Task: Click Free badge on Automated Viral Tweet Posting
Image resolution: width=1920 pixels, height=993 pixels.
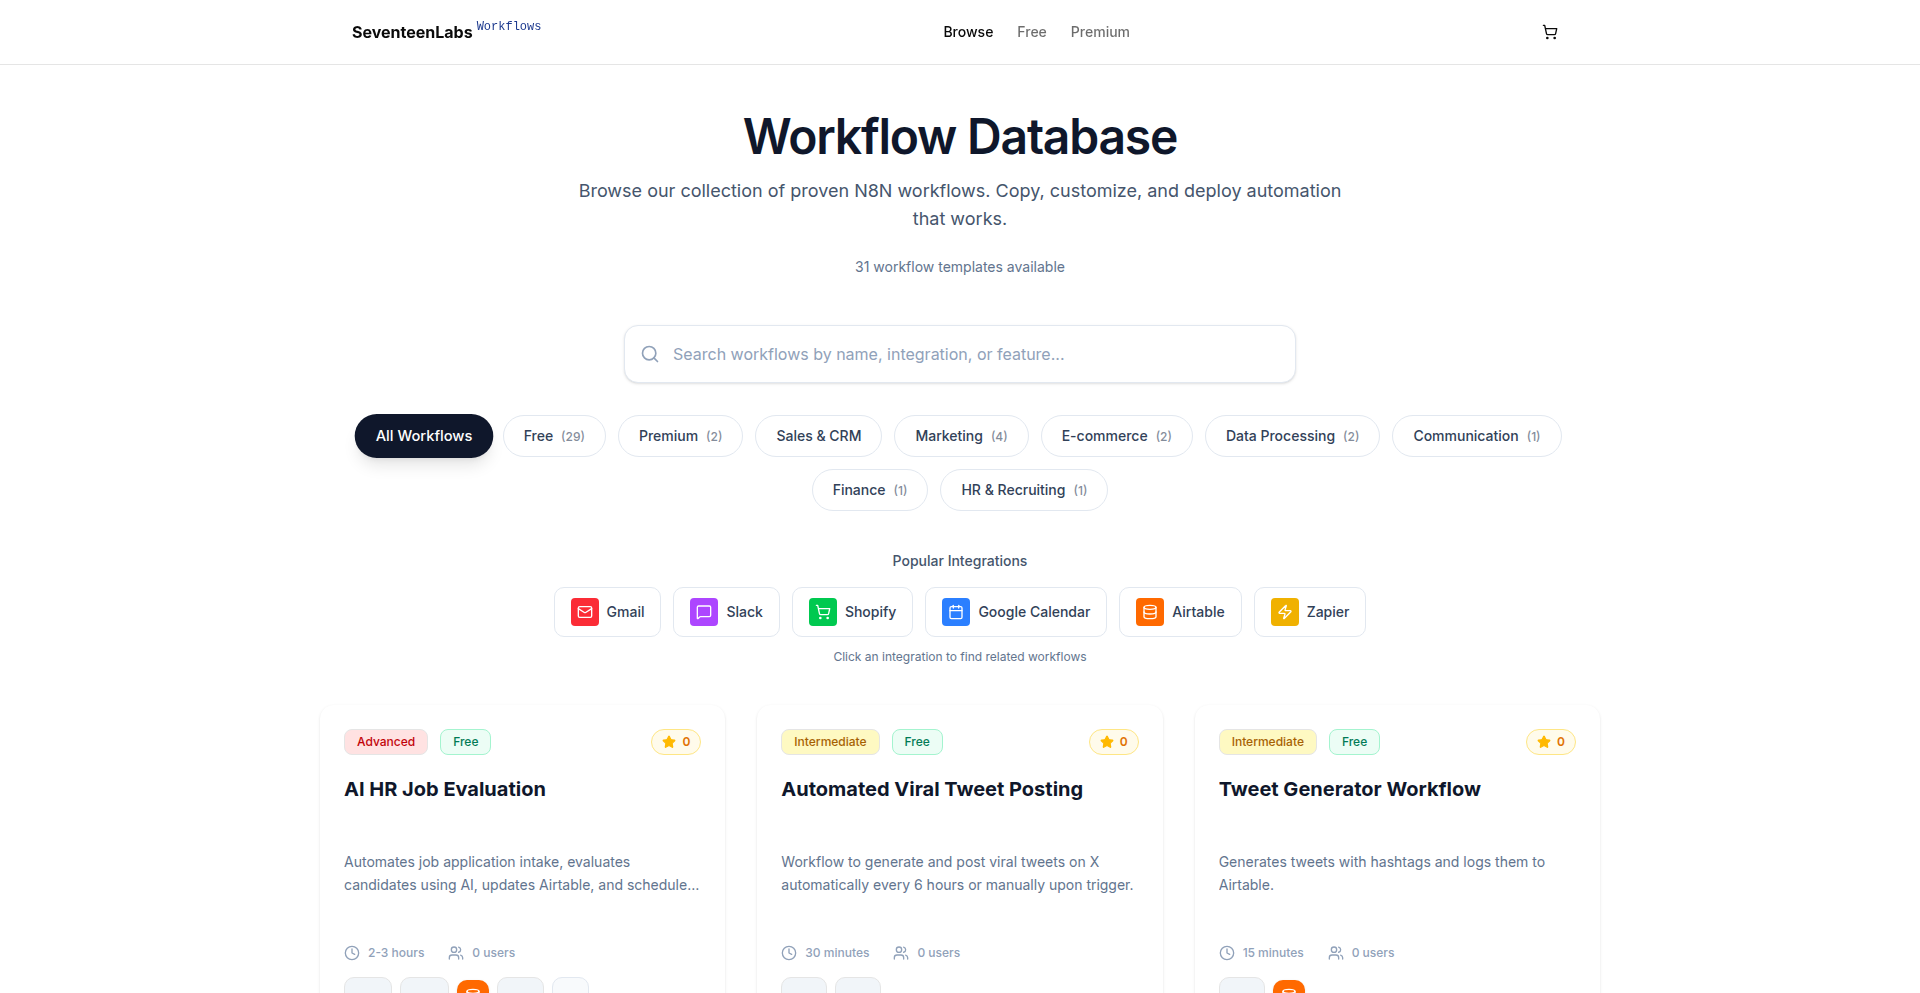Action: (917, 742)
